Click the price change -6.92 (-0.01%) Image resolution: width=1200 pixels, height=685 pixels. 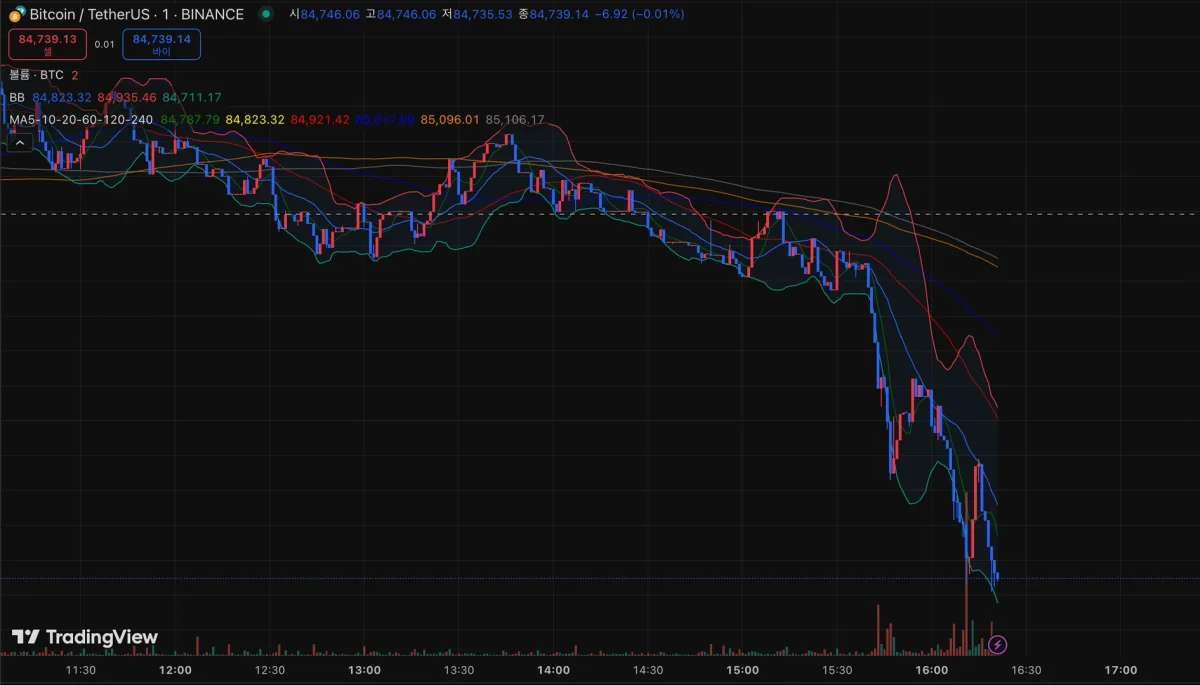click(x=640, y=14)
